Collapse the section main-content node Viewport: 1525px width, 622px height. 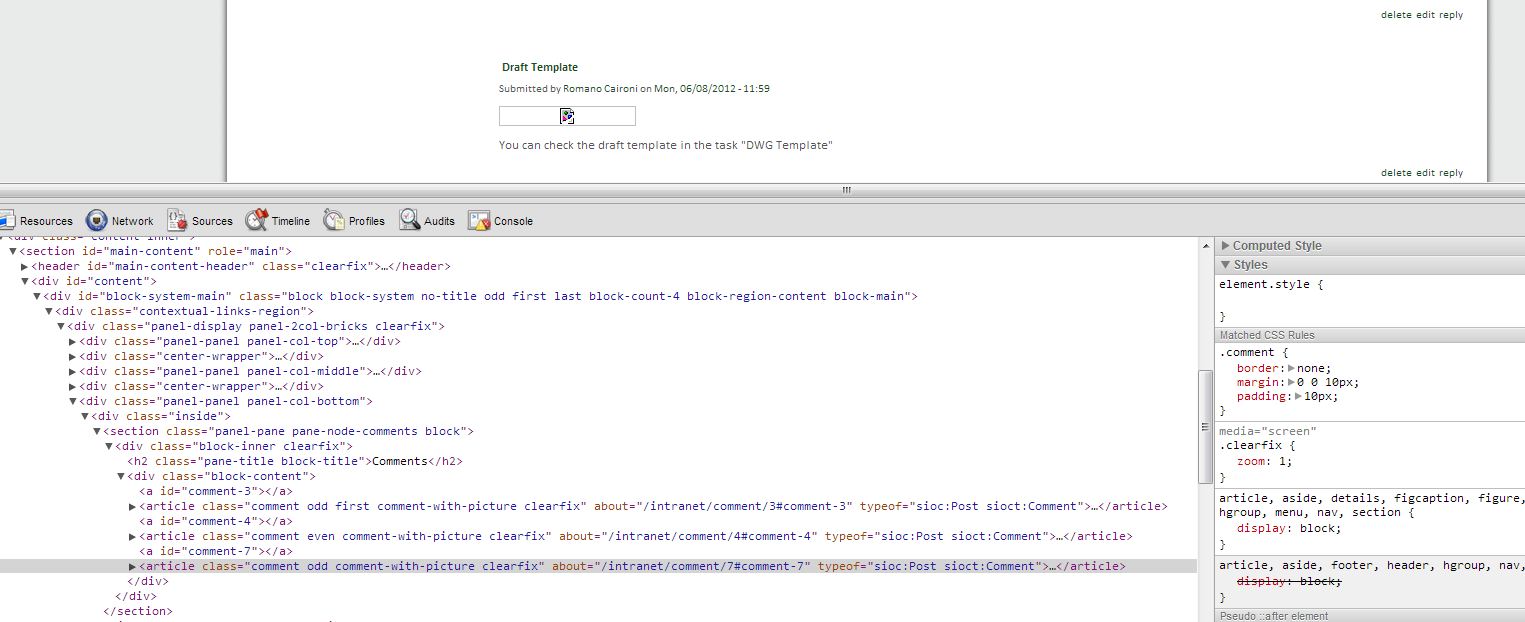tap(13, 251)
